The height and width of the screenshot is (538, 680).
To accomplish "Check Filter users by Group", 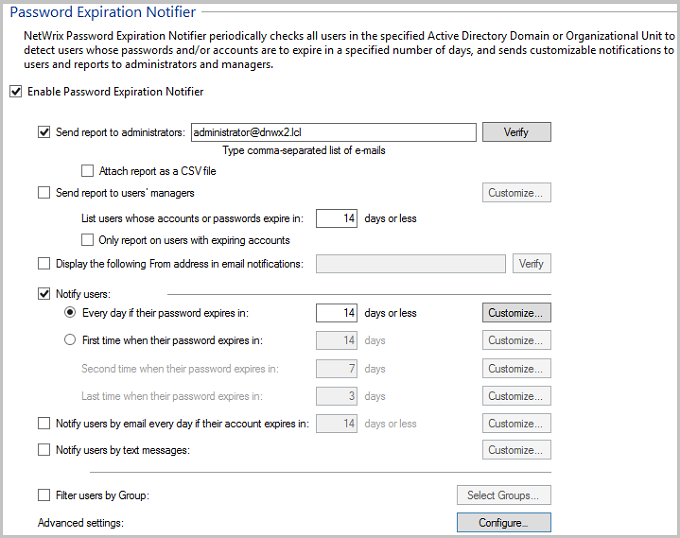I will point(44,495).
